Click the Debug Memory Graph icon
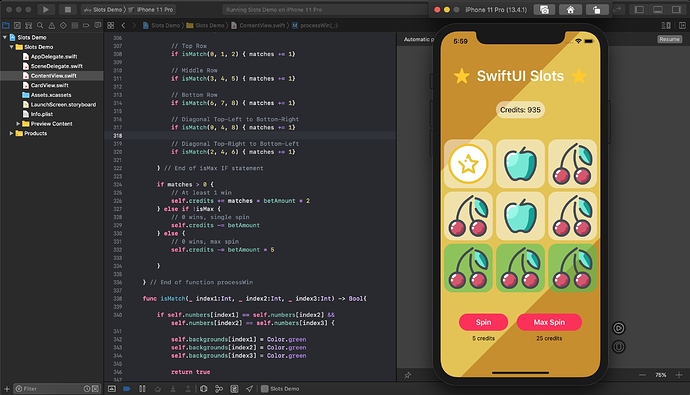The width and height of the screenshot is (690, 395). tap(219, 389)
